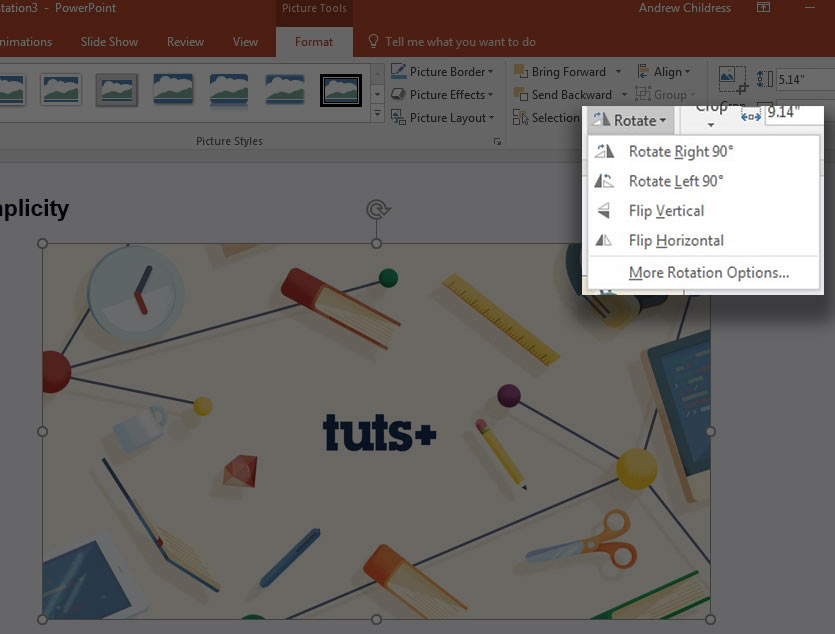Viewport: 835px width, 634px height.
Task: Click the Bring Forward button
Action: [560, 71]
